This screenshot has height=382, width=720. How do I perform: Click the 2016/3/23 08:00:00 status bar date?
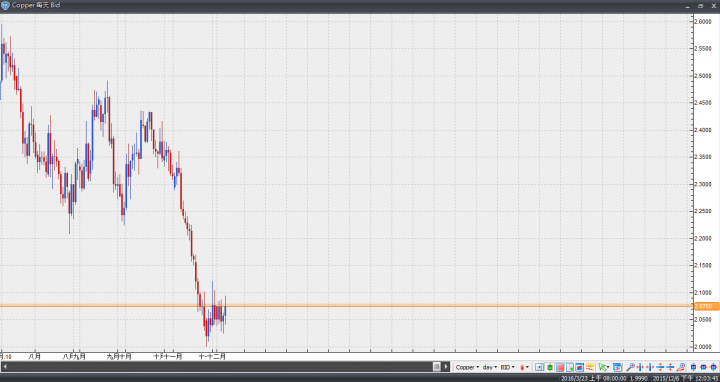pyautogui.click(x=594, y=378)
